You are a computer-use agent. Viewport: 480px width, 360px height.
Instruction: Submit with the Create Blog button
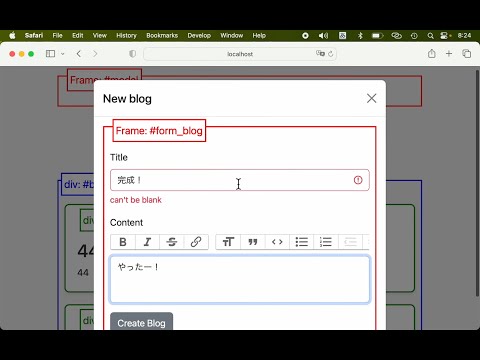click(141, 322)
